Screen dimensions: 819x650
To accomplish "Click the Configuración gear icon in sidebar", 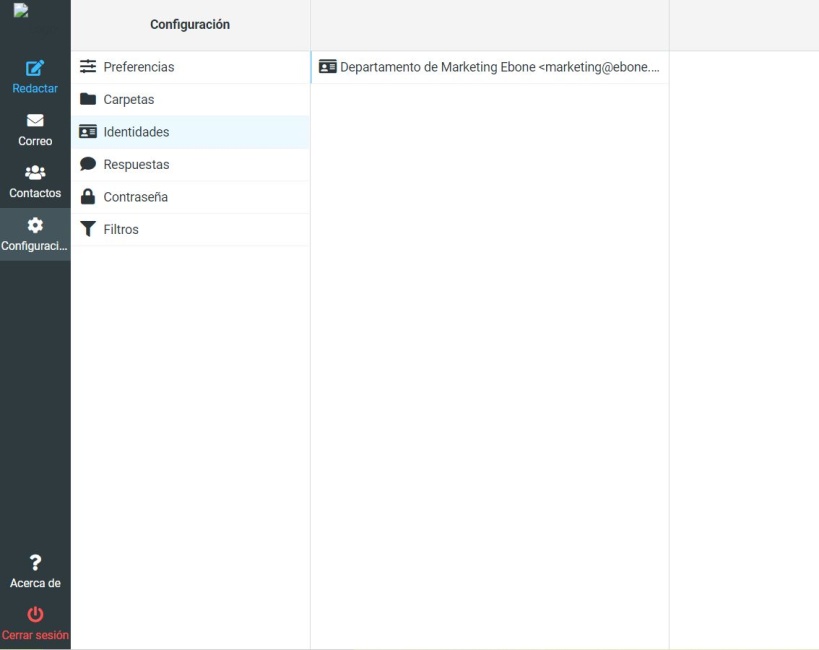I will [x=35, y=225].
